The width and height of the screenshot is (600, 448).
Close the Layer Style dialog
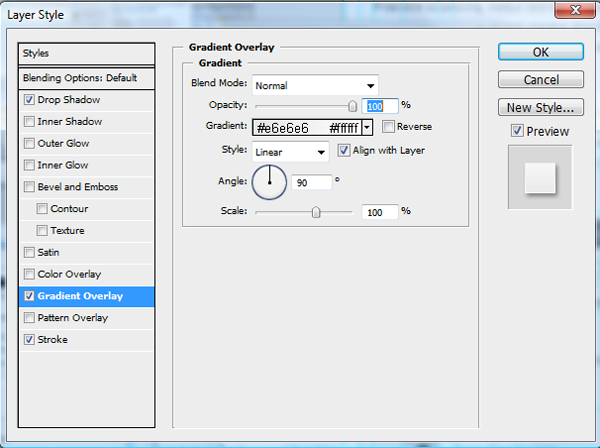tap(575, 10)
